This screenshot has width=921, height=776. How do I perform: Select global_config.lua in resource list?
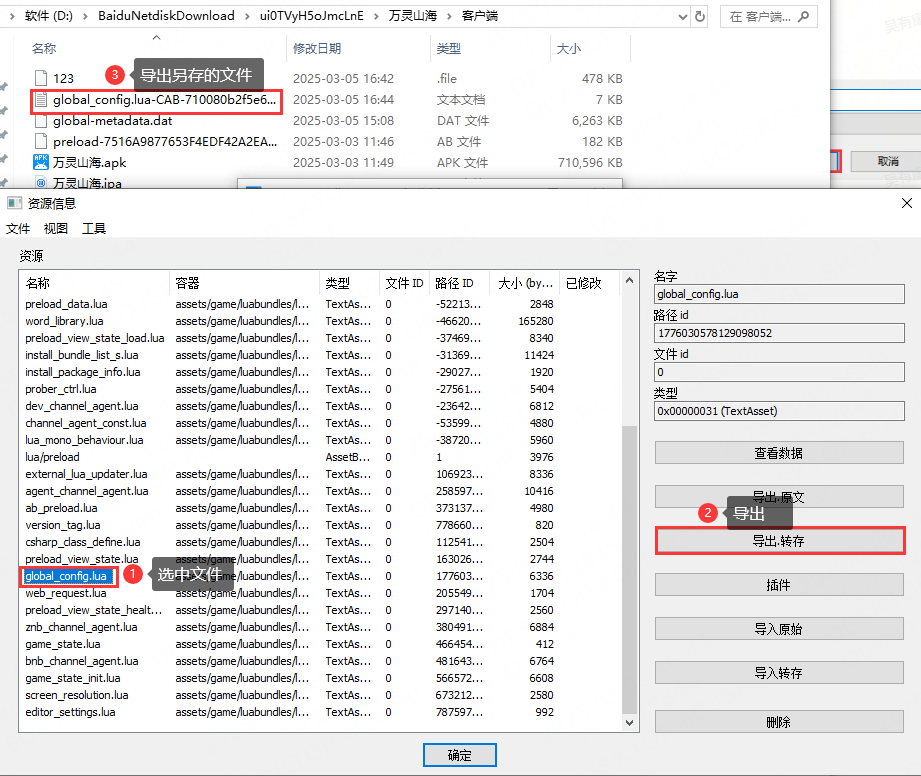(x=66, y=576)
